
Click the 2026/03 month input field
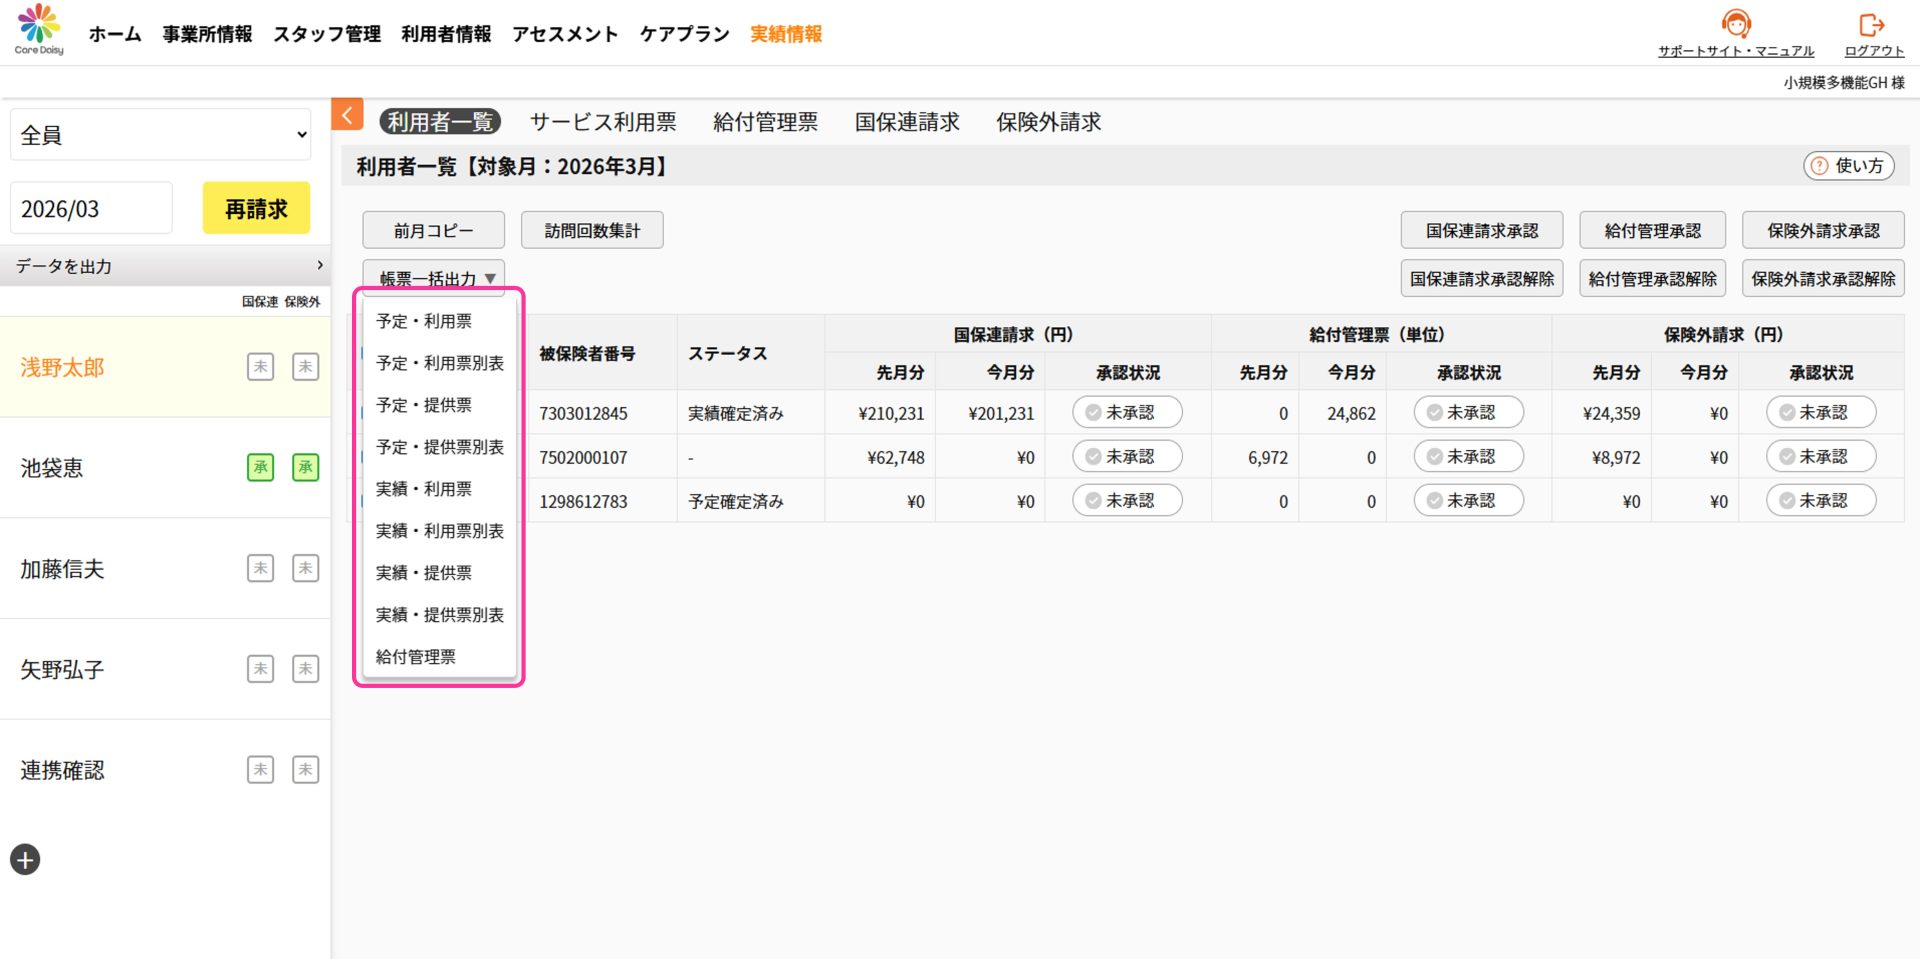[x=91, y=208]
